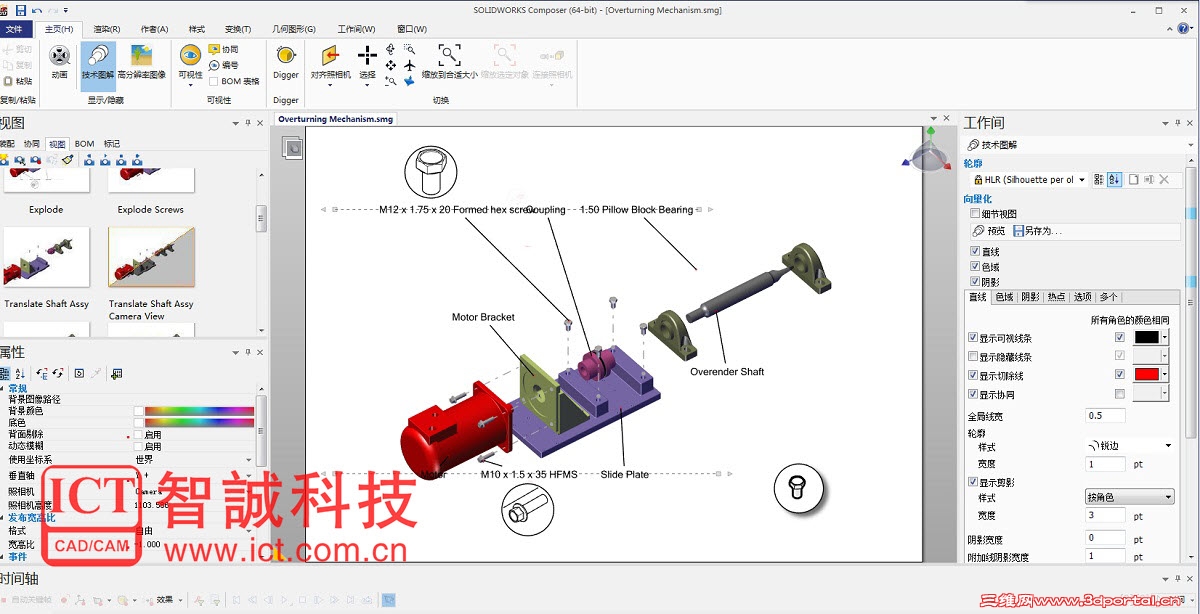The image size is (1200, 614).
Task: Switch to the 渲染(R) ribbon tab
Action: 107,29
